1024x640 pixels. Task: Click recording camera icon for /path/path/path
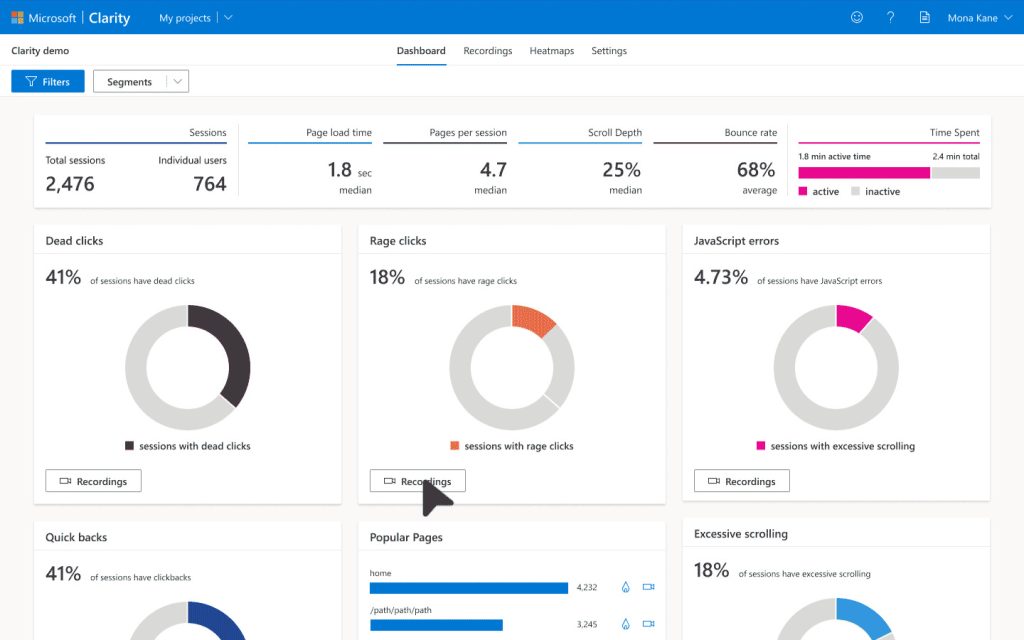point(648,624)
